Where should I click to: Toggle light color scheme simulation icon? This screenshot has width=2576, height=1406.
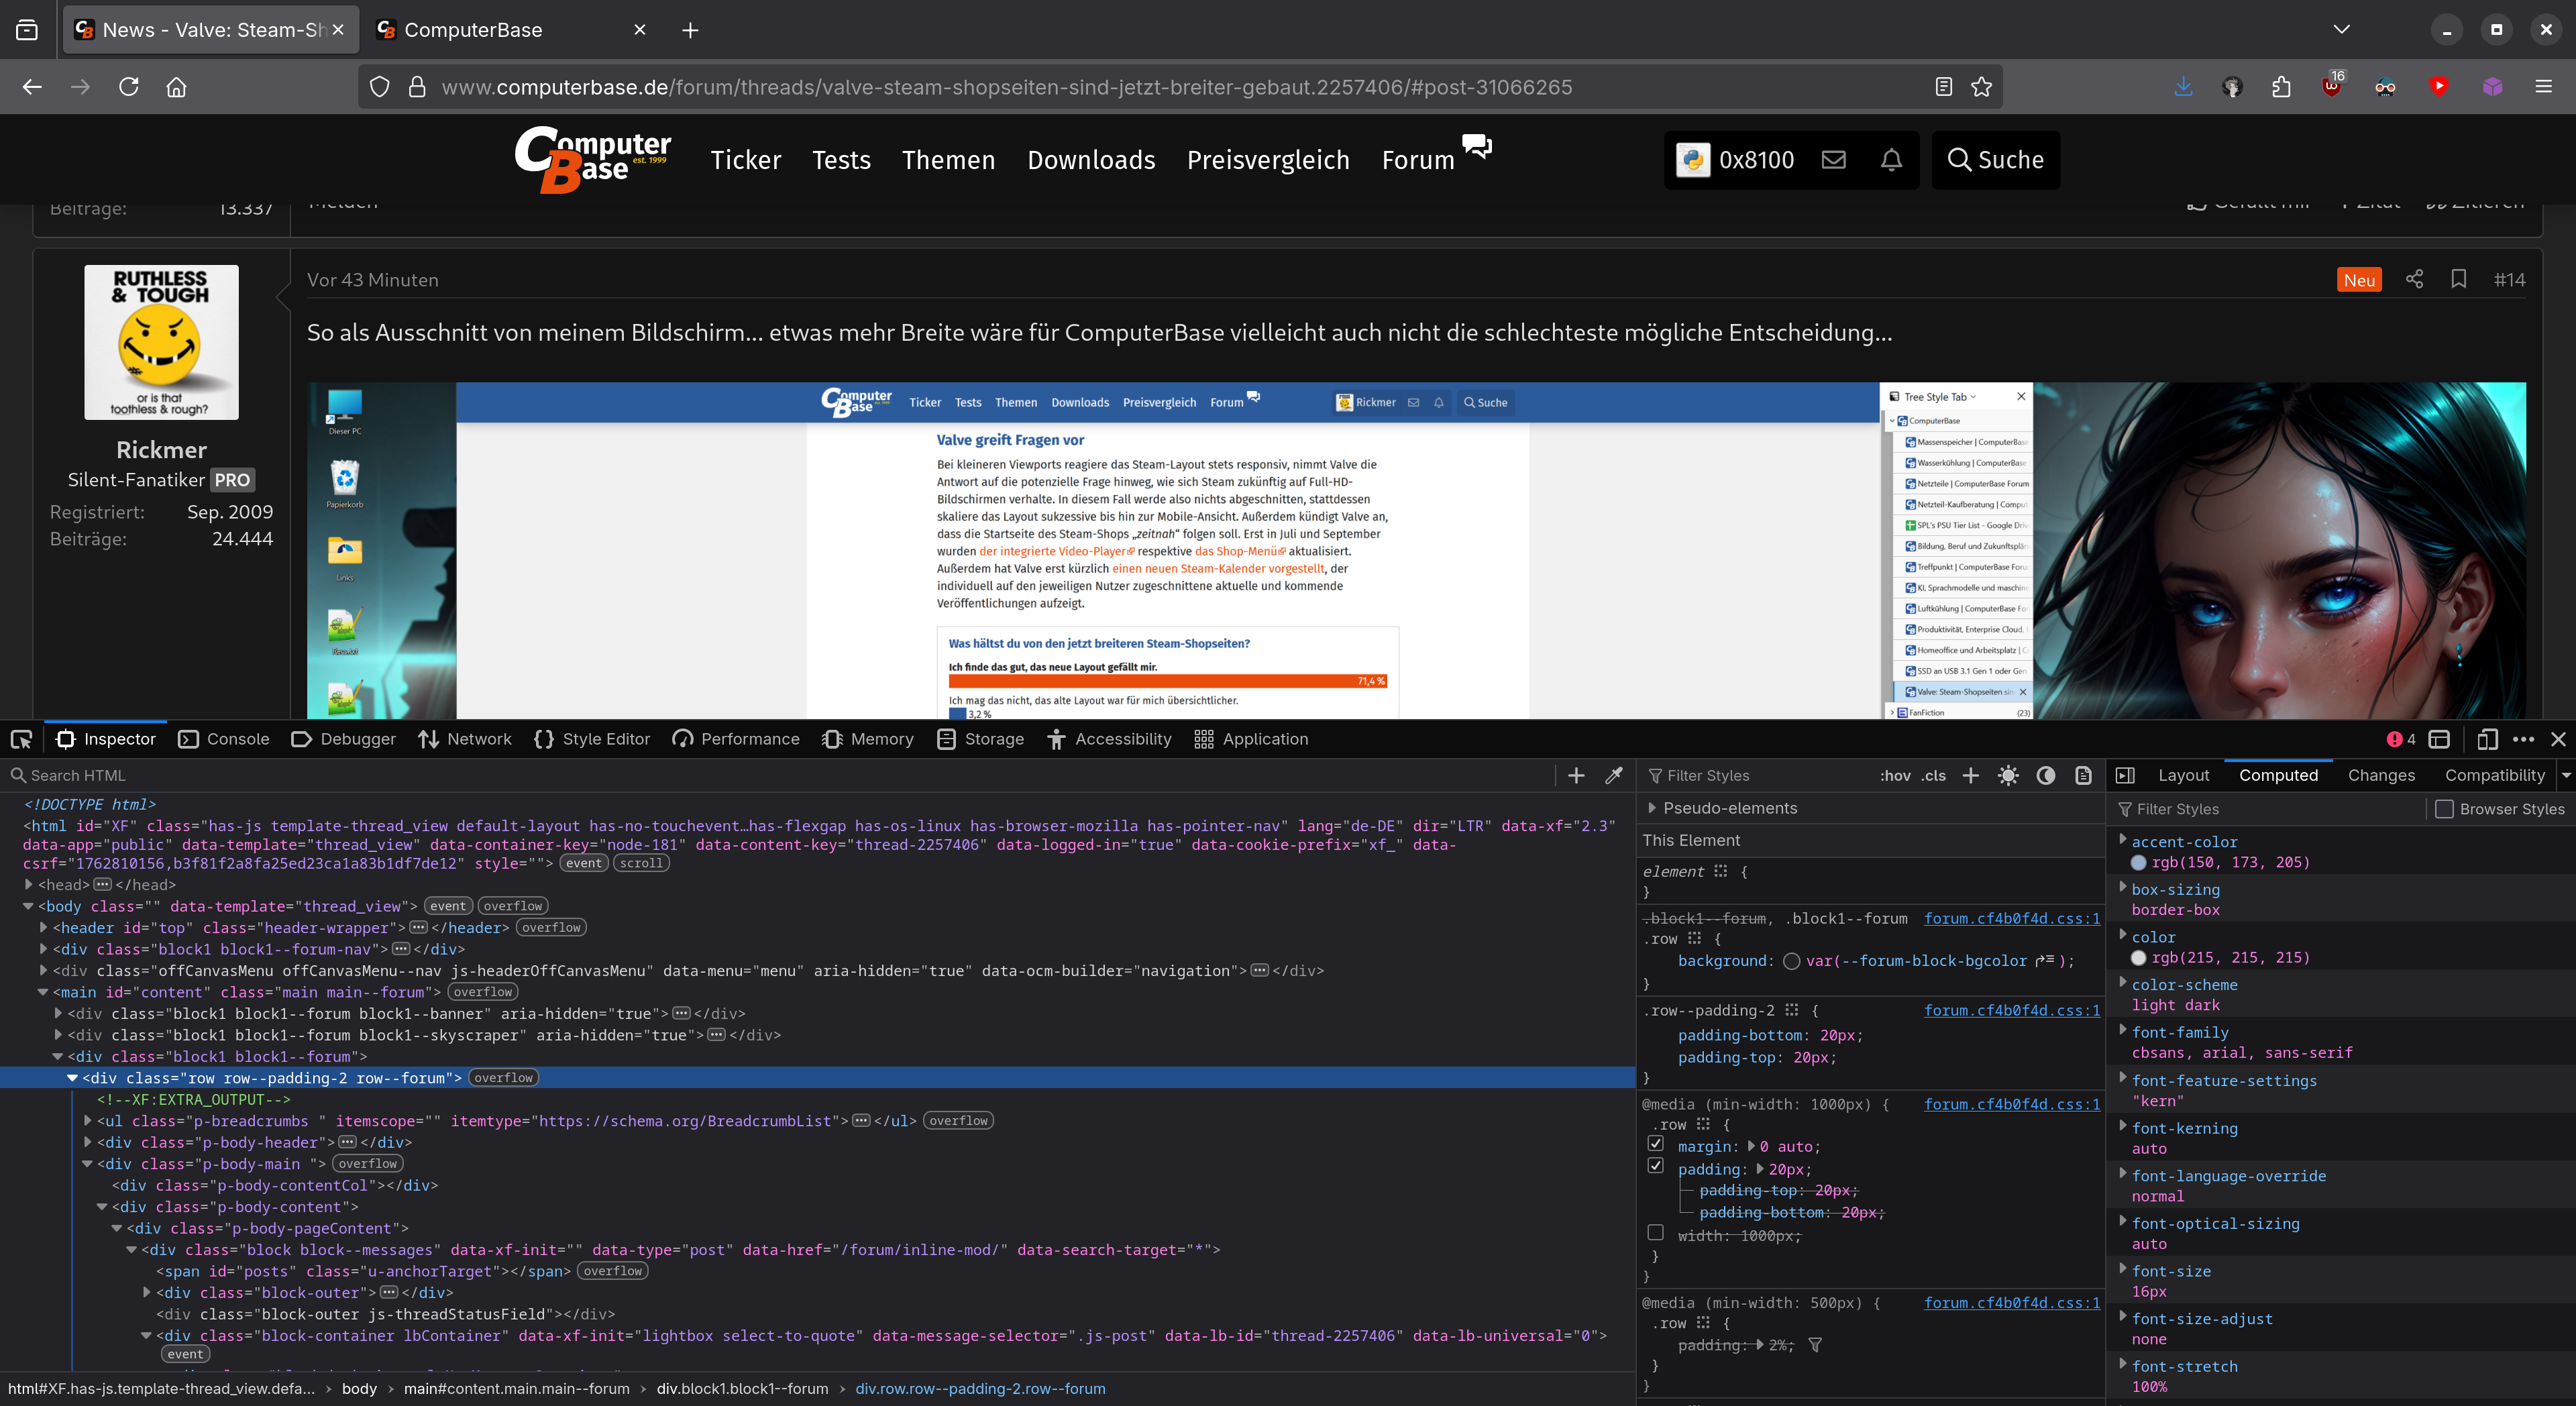click(x=2008, y=775)
